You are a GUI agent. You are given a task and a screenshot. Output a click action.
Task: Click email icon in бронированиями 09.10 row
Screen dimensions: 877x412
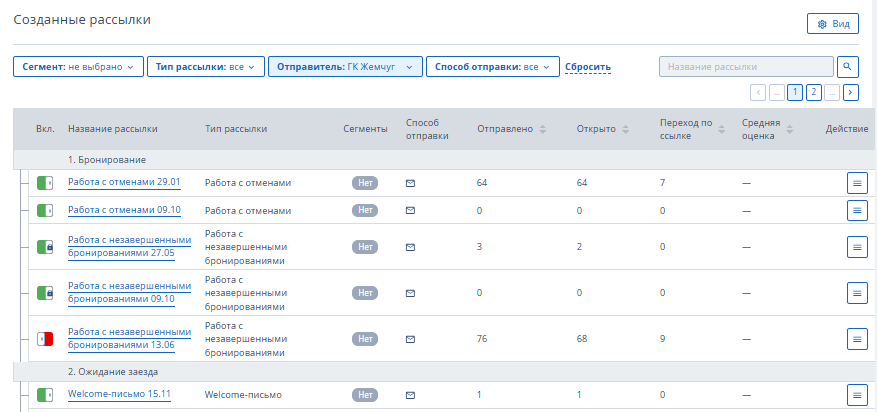coord(410,293)
